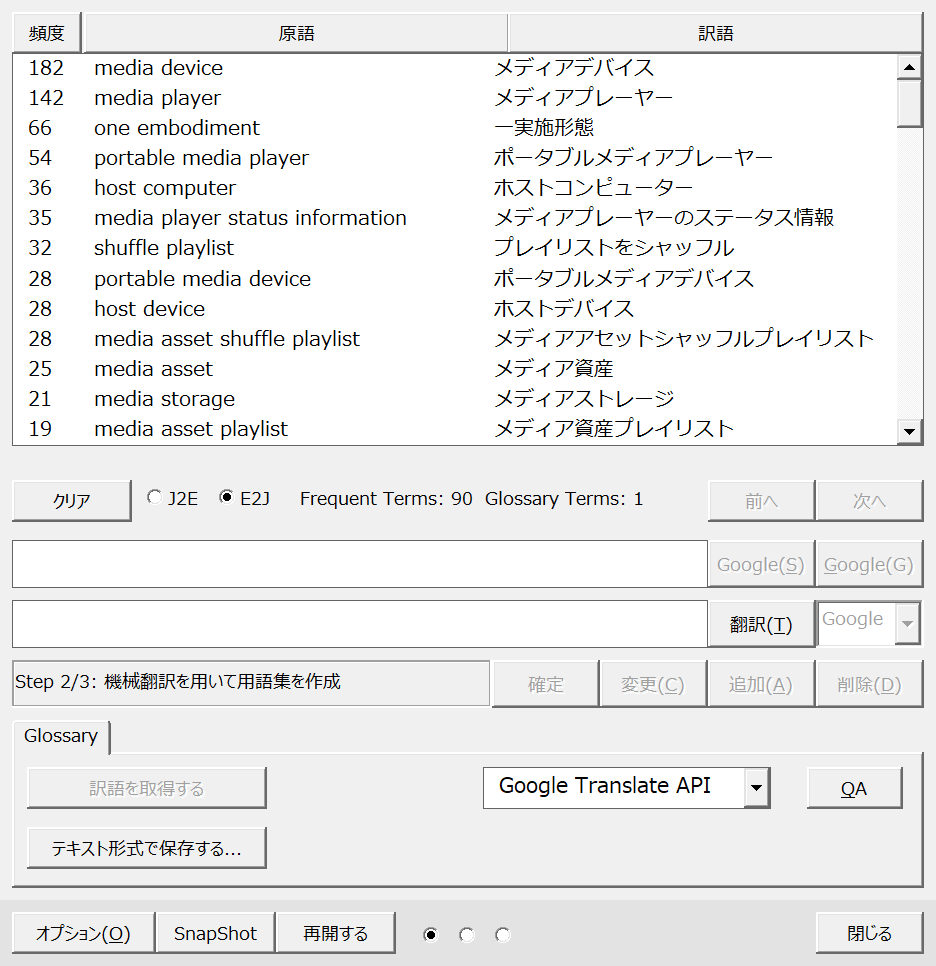This screenshot has height=966, width=936.
Task: Select the first radio button beside 再開する
Action: coord(431,935)
